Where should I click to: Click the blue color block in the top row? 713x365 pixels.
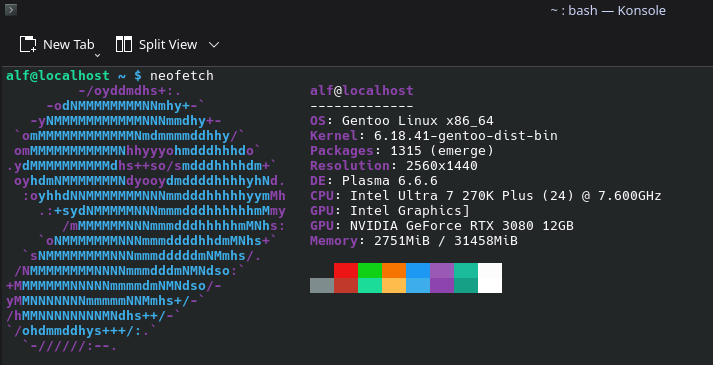[x=418, y=270]
